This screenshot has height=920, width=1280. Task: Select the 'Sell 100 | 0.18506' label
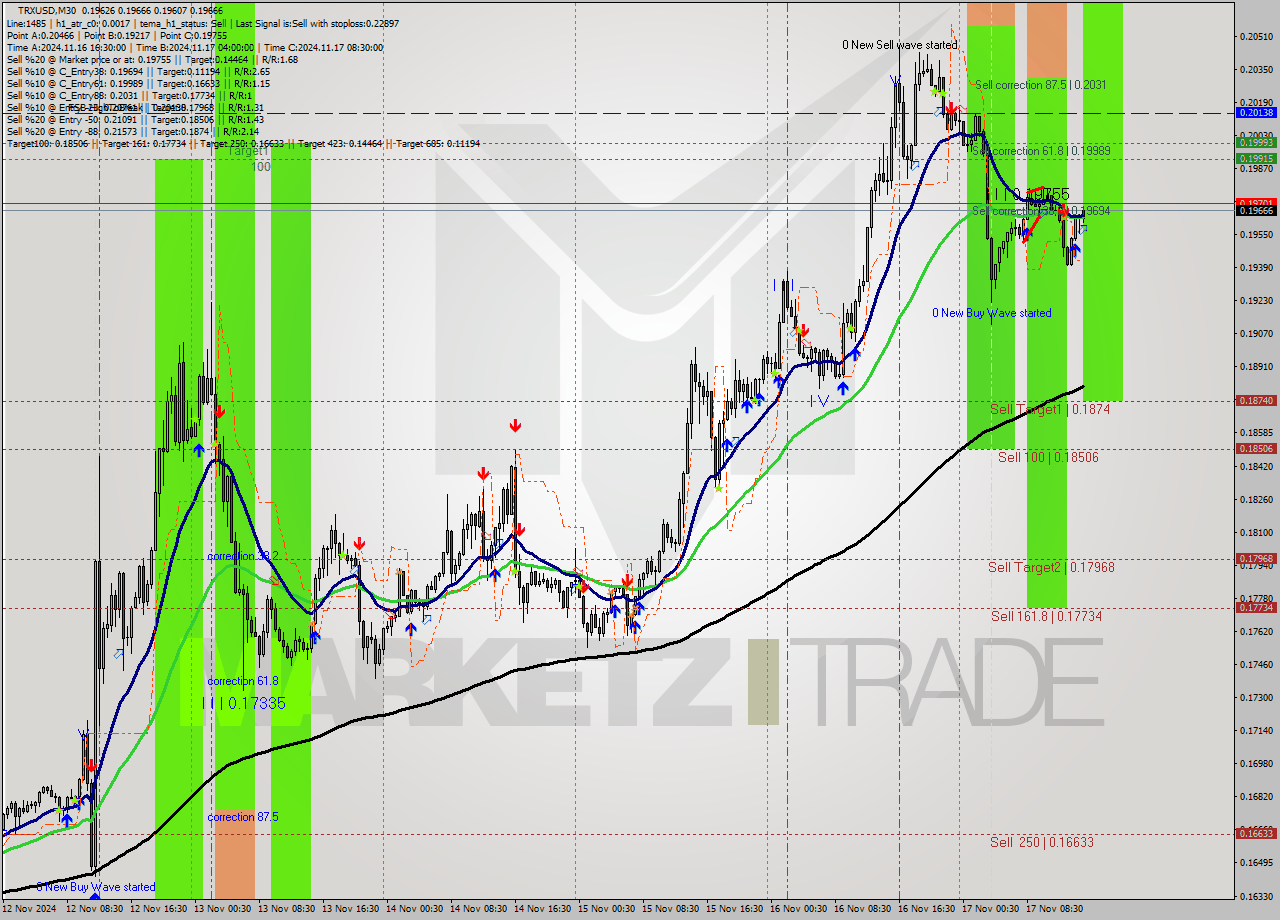pyautogui.click(x=1048, y=457)
